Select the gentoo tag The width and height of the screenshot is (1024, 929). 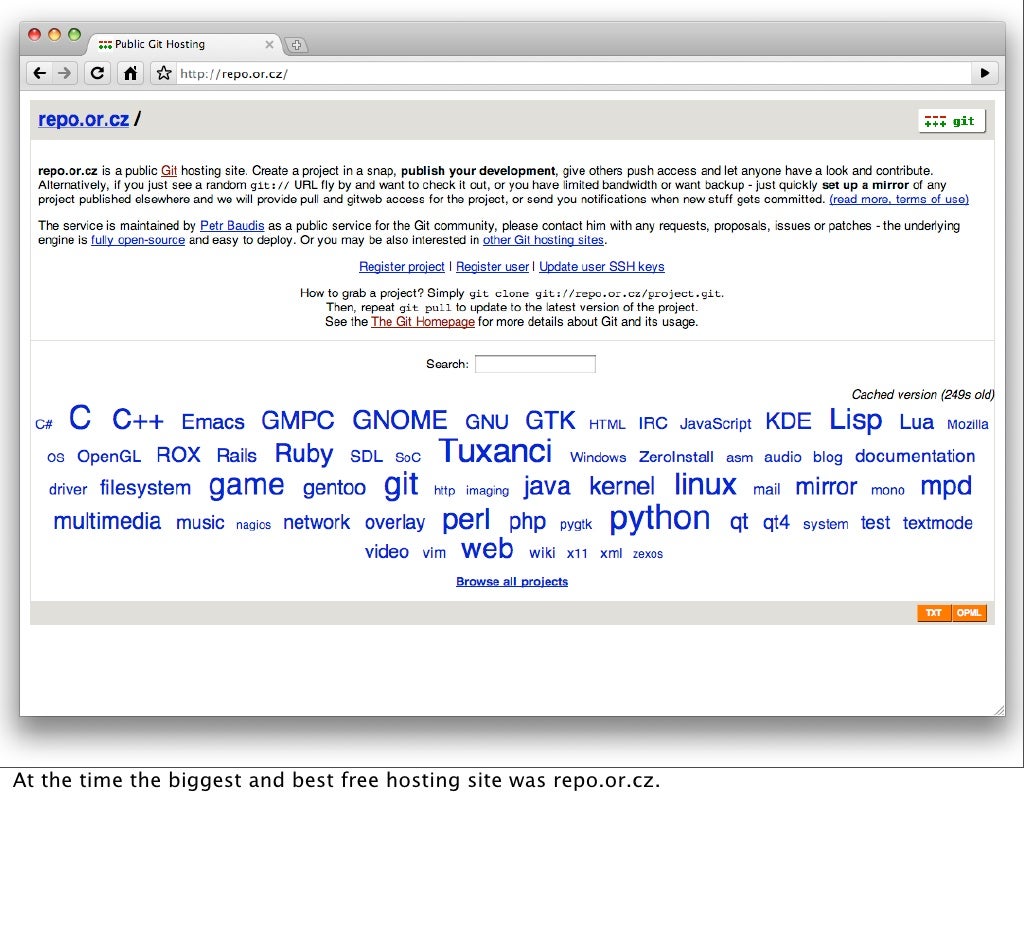pyautogui.click(x=334, y=488)
